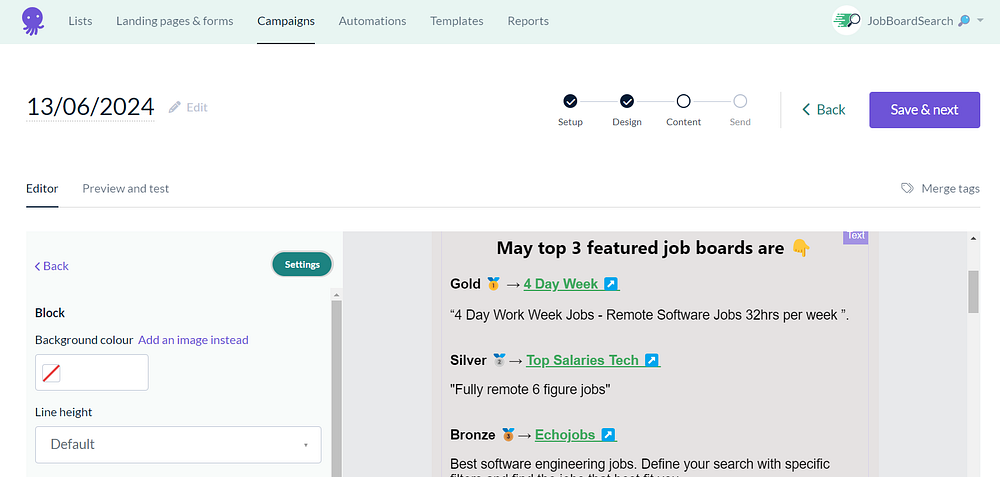
Task: Open the Line height Default dropdown
Action: (178, 444)
